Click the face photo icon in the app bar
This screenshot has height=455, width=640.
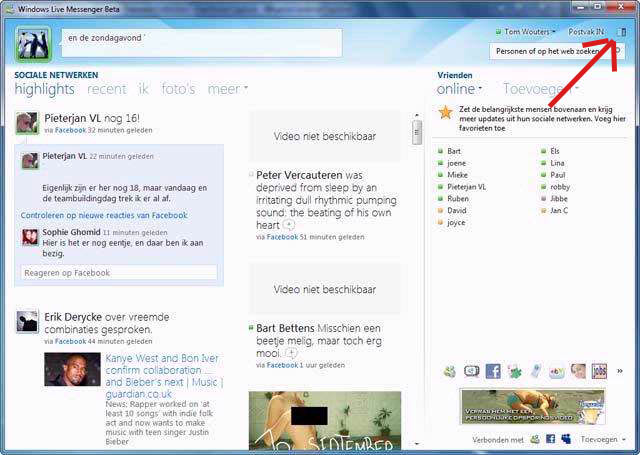[x=578, y=371]
